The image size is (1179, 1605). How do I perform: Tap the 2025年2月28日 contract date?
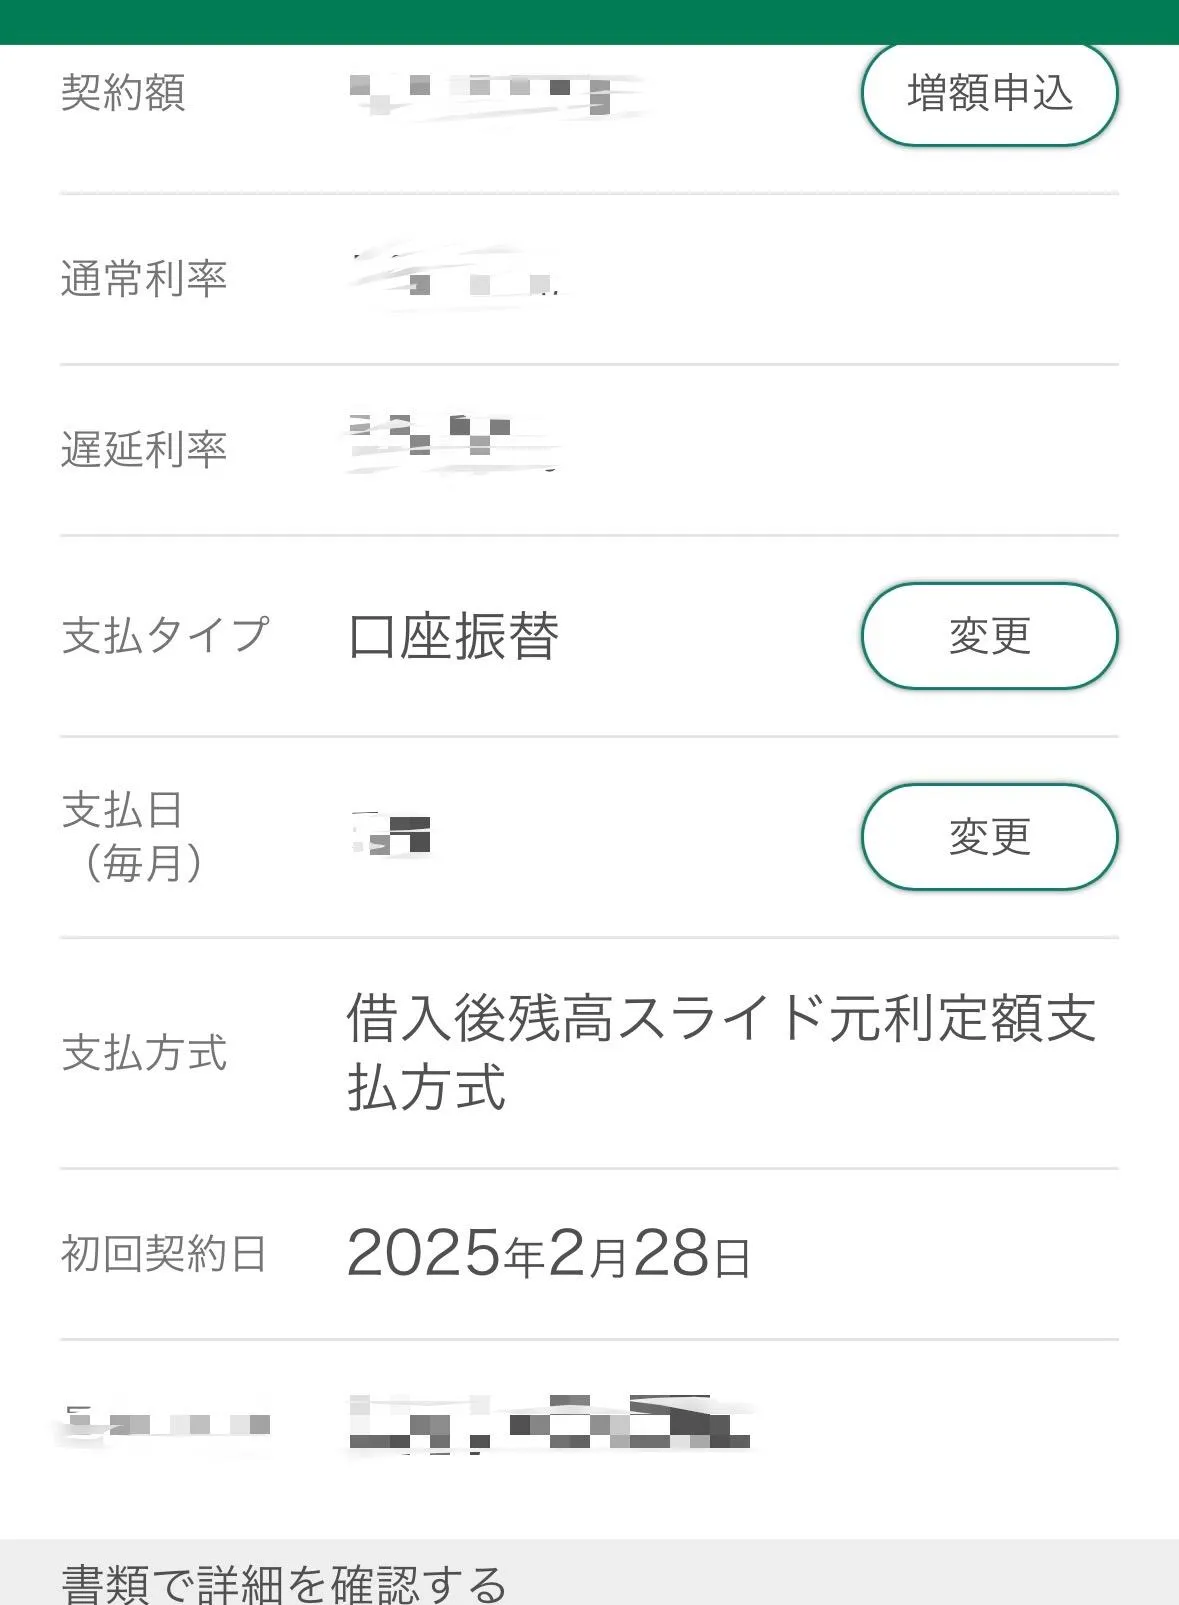[x=548, y=1253]
